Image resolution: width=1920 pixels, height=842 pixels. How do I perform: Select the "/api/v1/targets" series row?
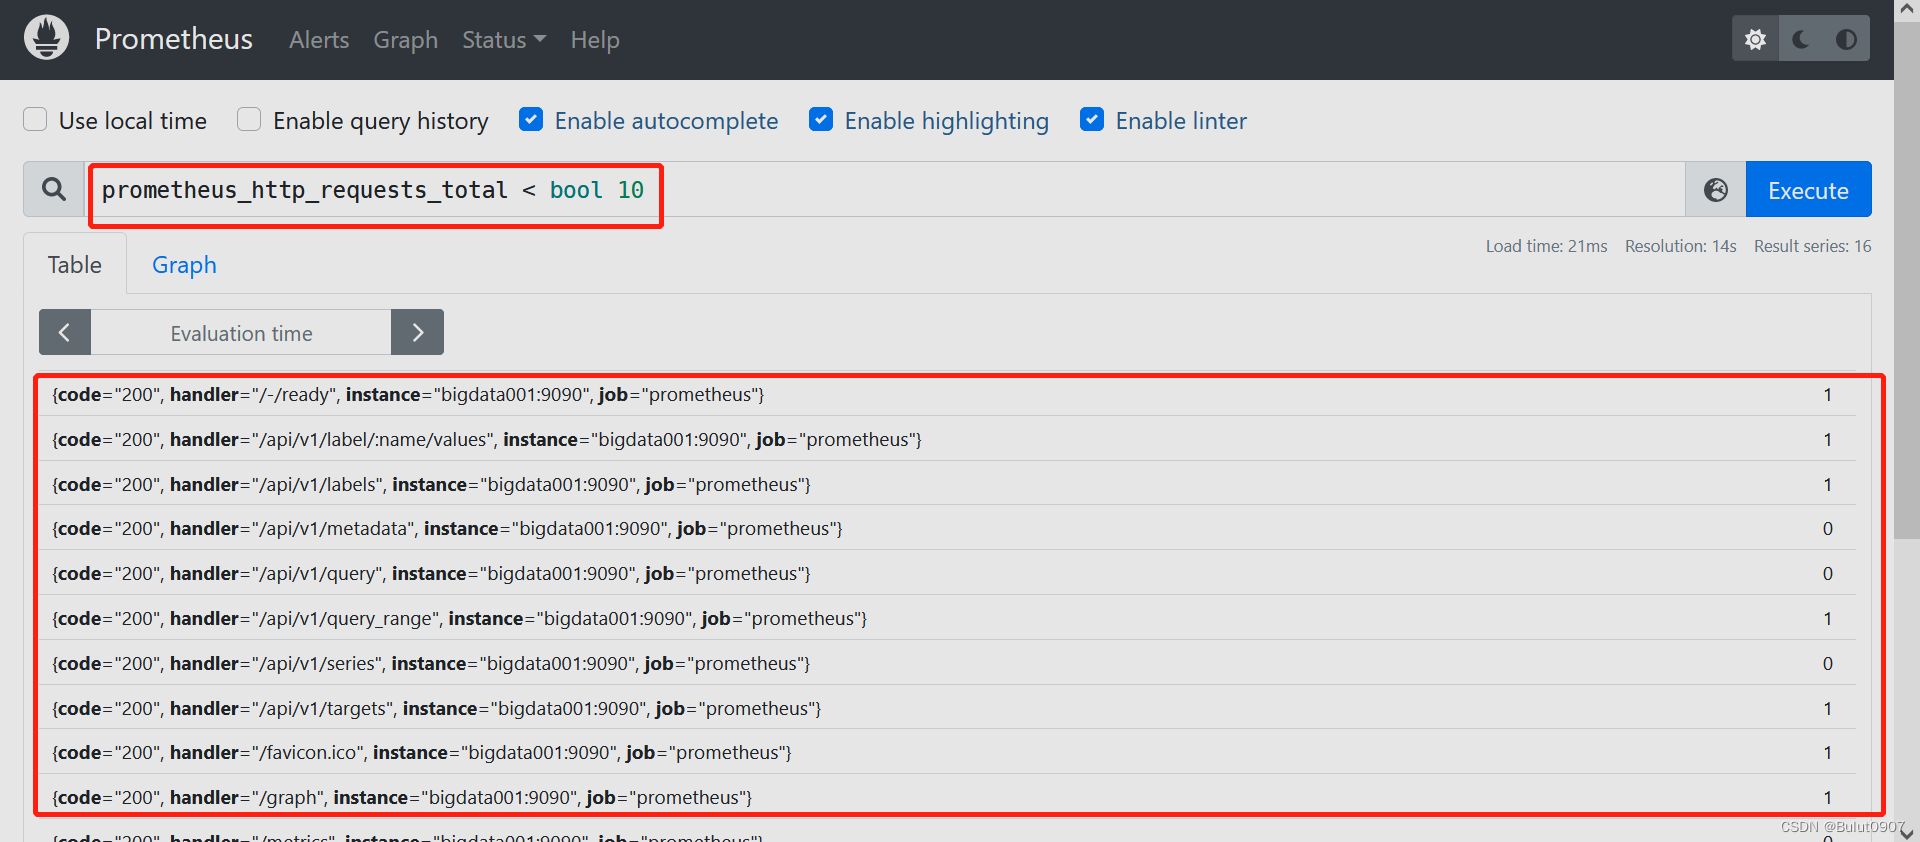pyautogui.click(x=946, y=709)
